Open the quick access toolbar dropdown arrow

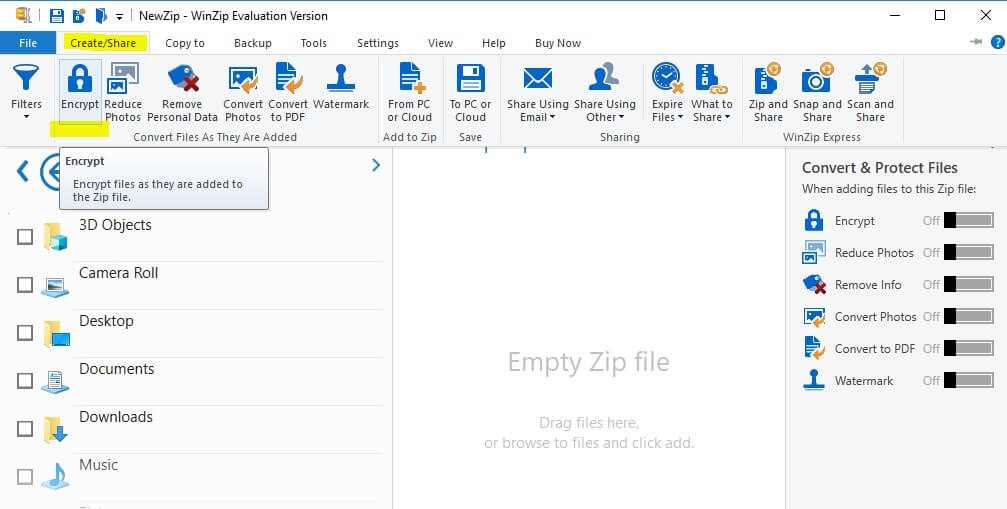[119, 17]
